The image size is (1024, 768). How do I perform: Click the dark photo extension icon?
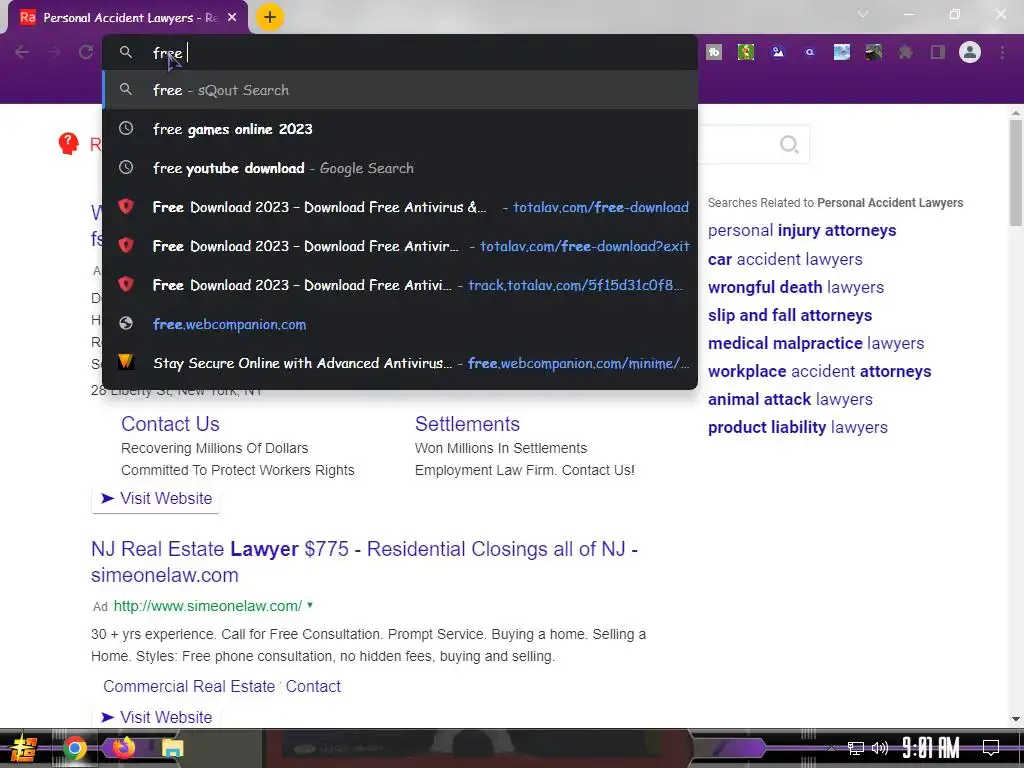(x=874, y=52)
